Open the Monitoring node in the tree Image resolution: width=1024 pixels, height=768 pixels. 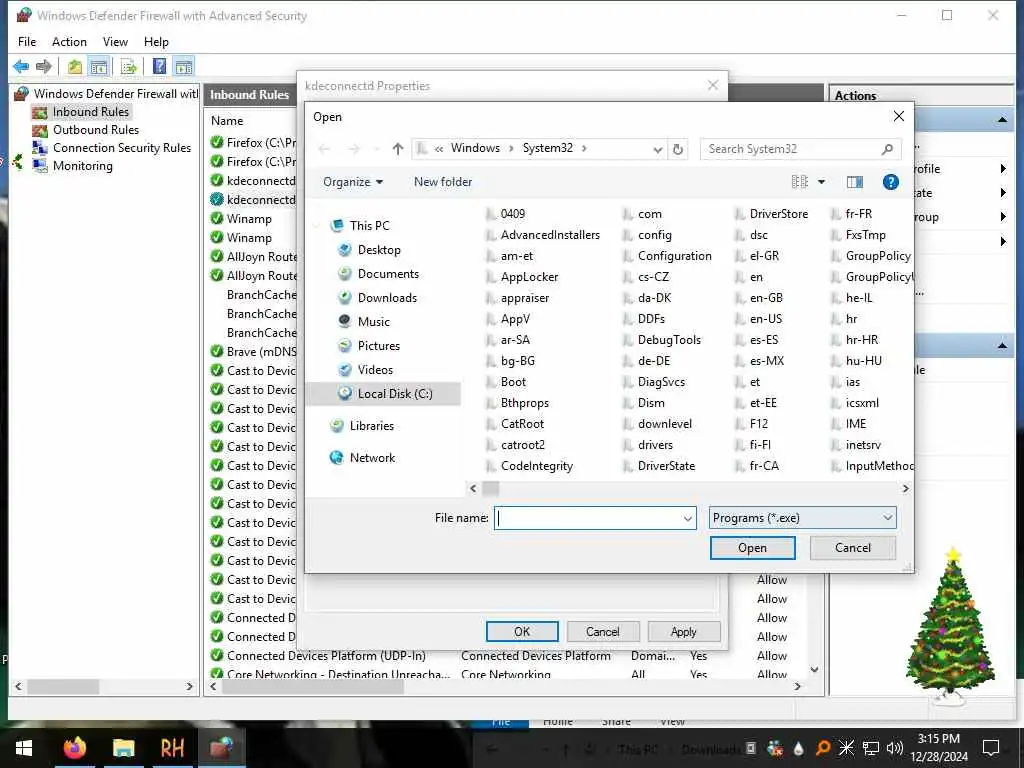[82, 166]
